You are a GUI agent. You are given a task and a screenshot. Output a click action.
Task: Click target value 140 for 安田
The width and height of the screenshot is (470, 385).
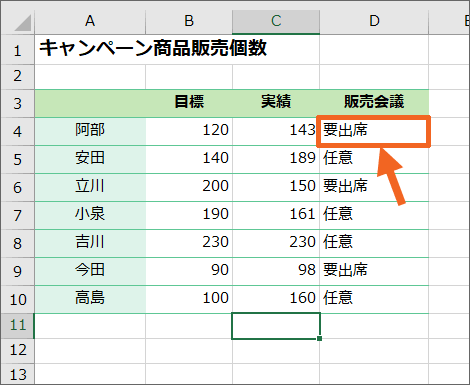pos(189,159)
